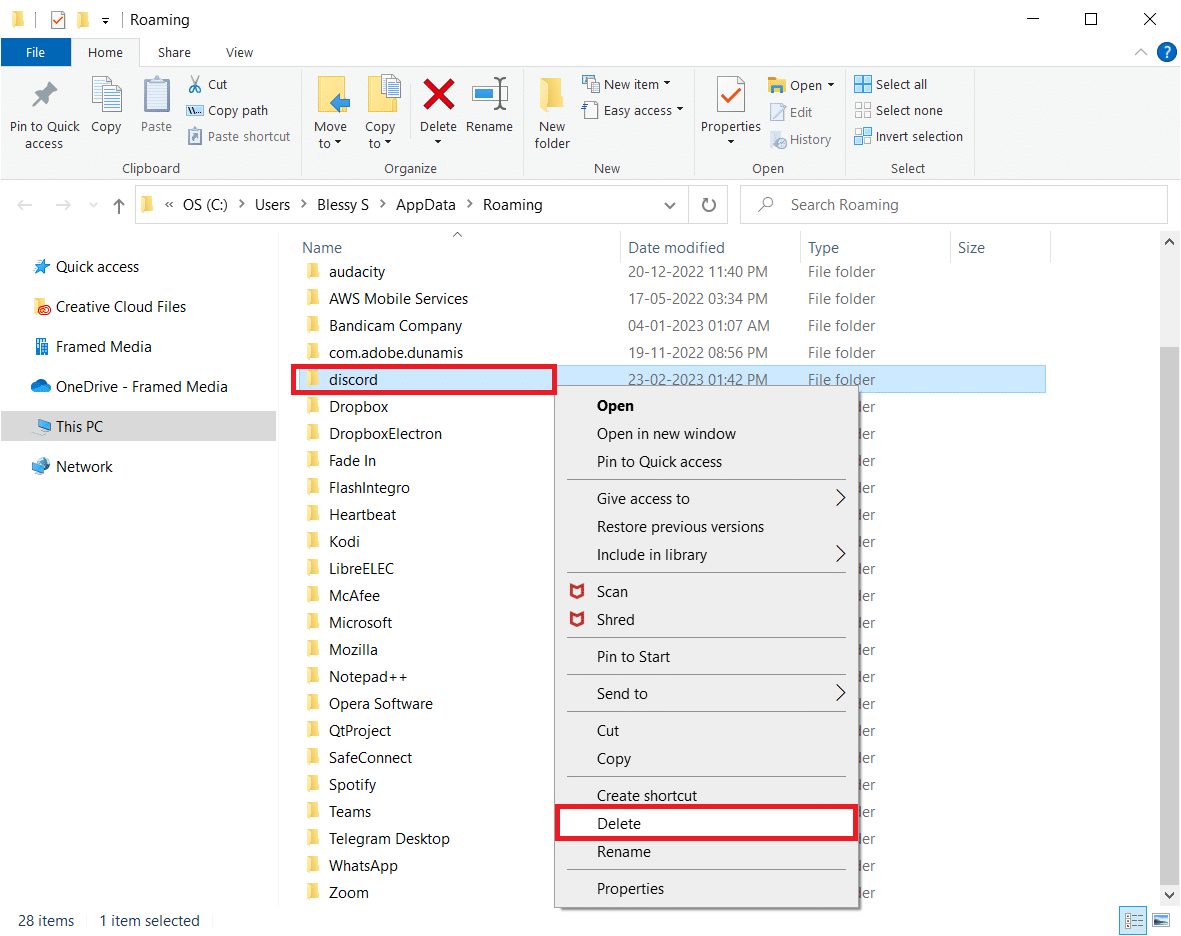Screen dimensions: 1181x936
Task: Switch to large icons view in status bar
Action: click(x=1161, y=920)
